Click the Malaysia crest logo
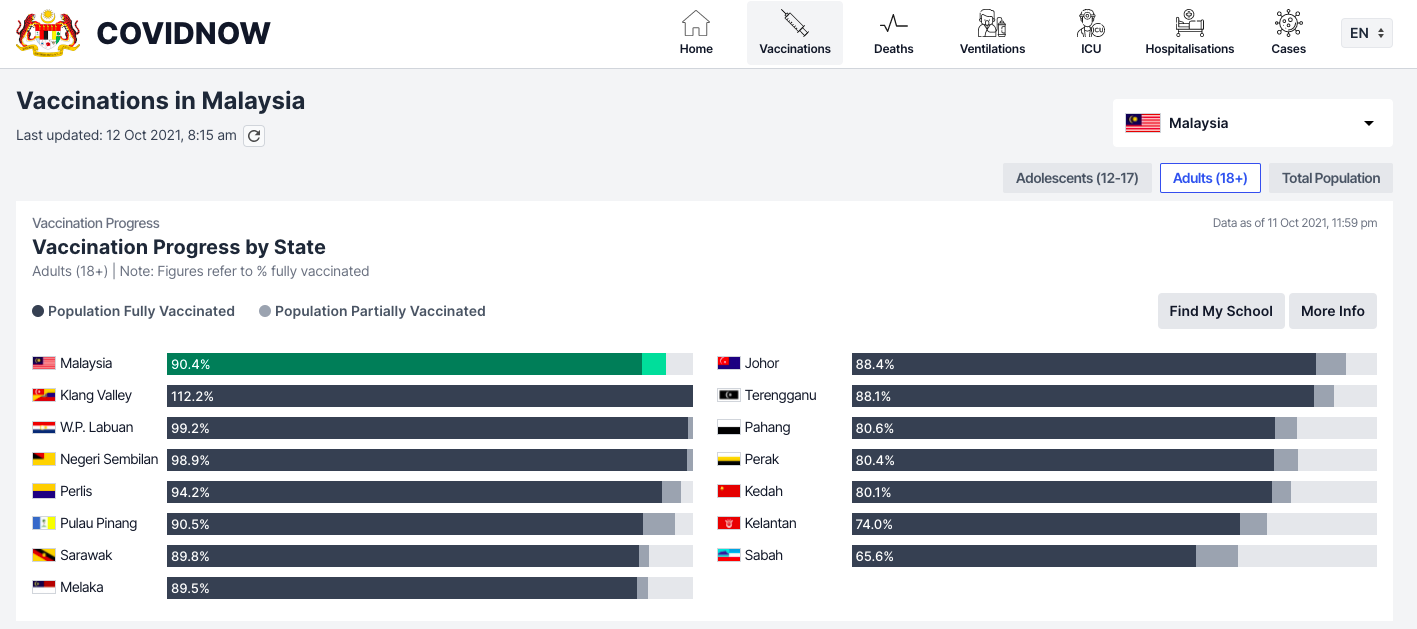This screenshot has height=629, width=1417. coord(48,33)
